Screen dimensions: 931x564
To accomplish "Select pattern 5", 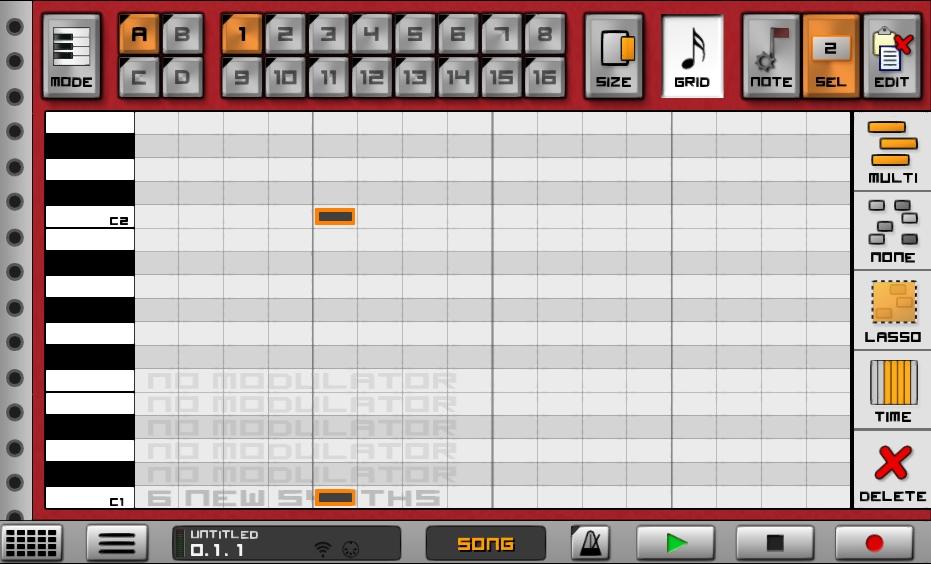I will click(x=414, y=34).
